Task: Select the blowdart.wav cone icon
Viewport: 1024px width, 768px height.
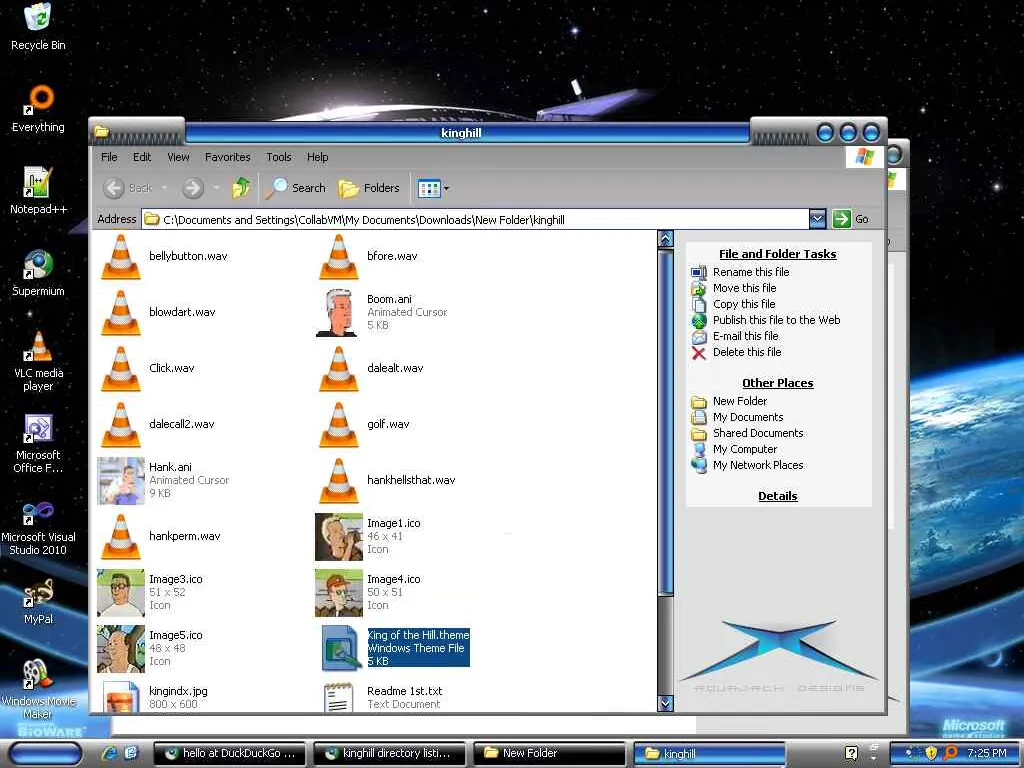Action: [x=121, y=313]
